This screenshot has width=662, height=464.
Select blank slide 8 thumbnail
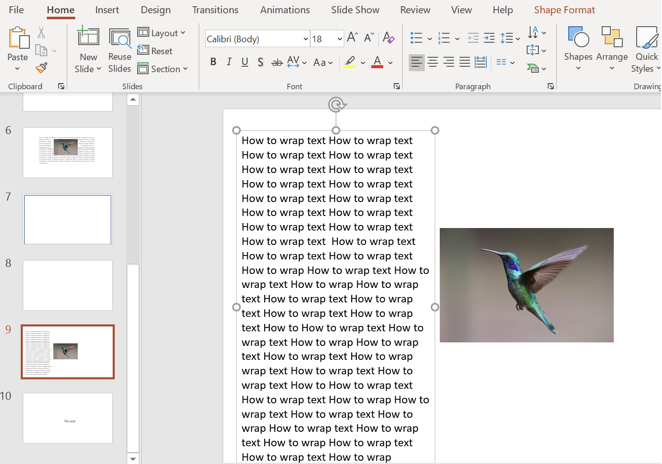pyautogui.click(x=68, y=285)
